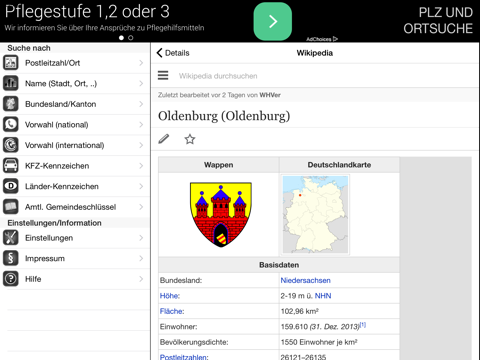Expand the Bundesland/Kanton row chevron
480x360 pixels.
pyautogui.click(x=141, y=104)
